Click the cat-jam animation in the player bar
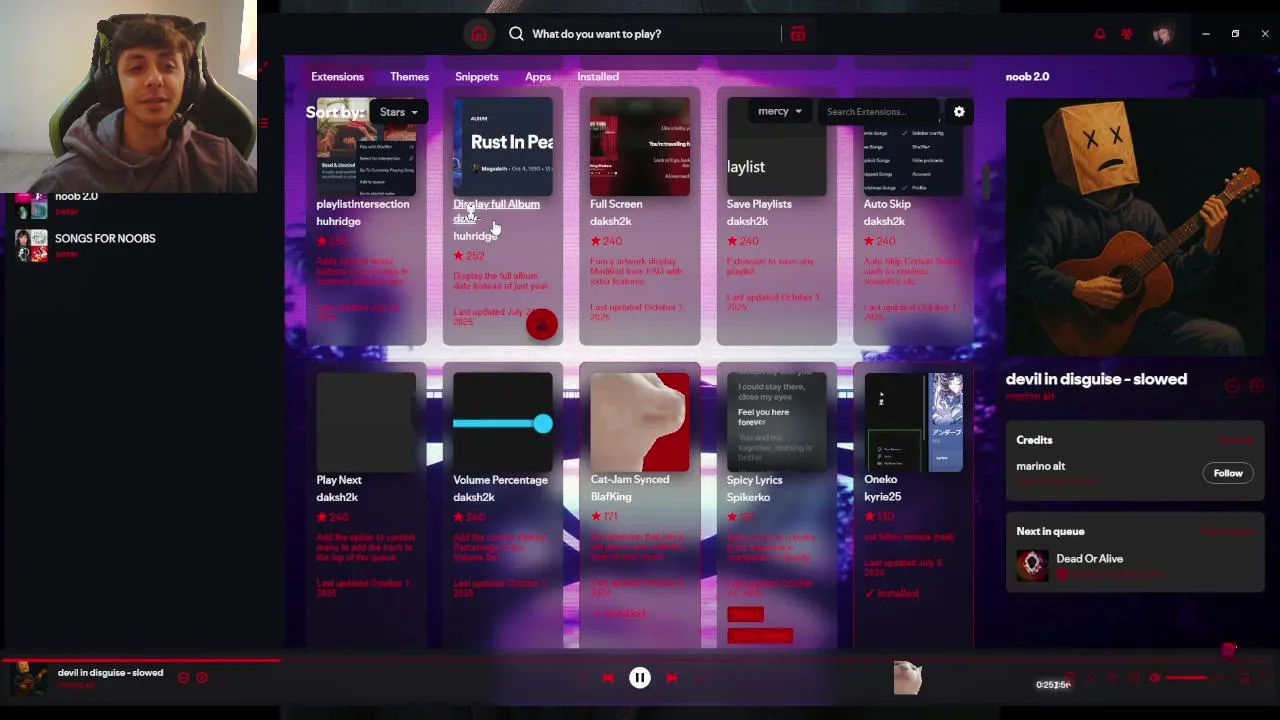The width and height of the screenshot is (1280, 720). coord(907,678)
